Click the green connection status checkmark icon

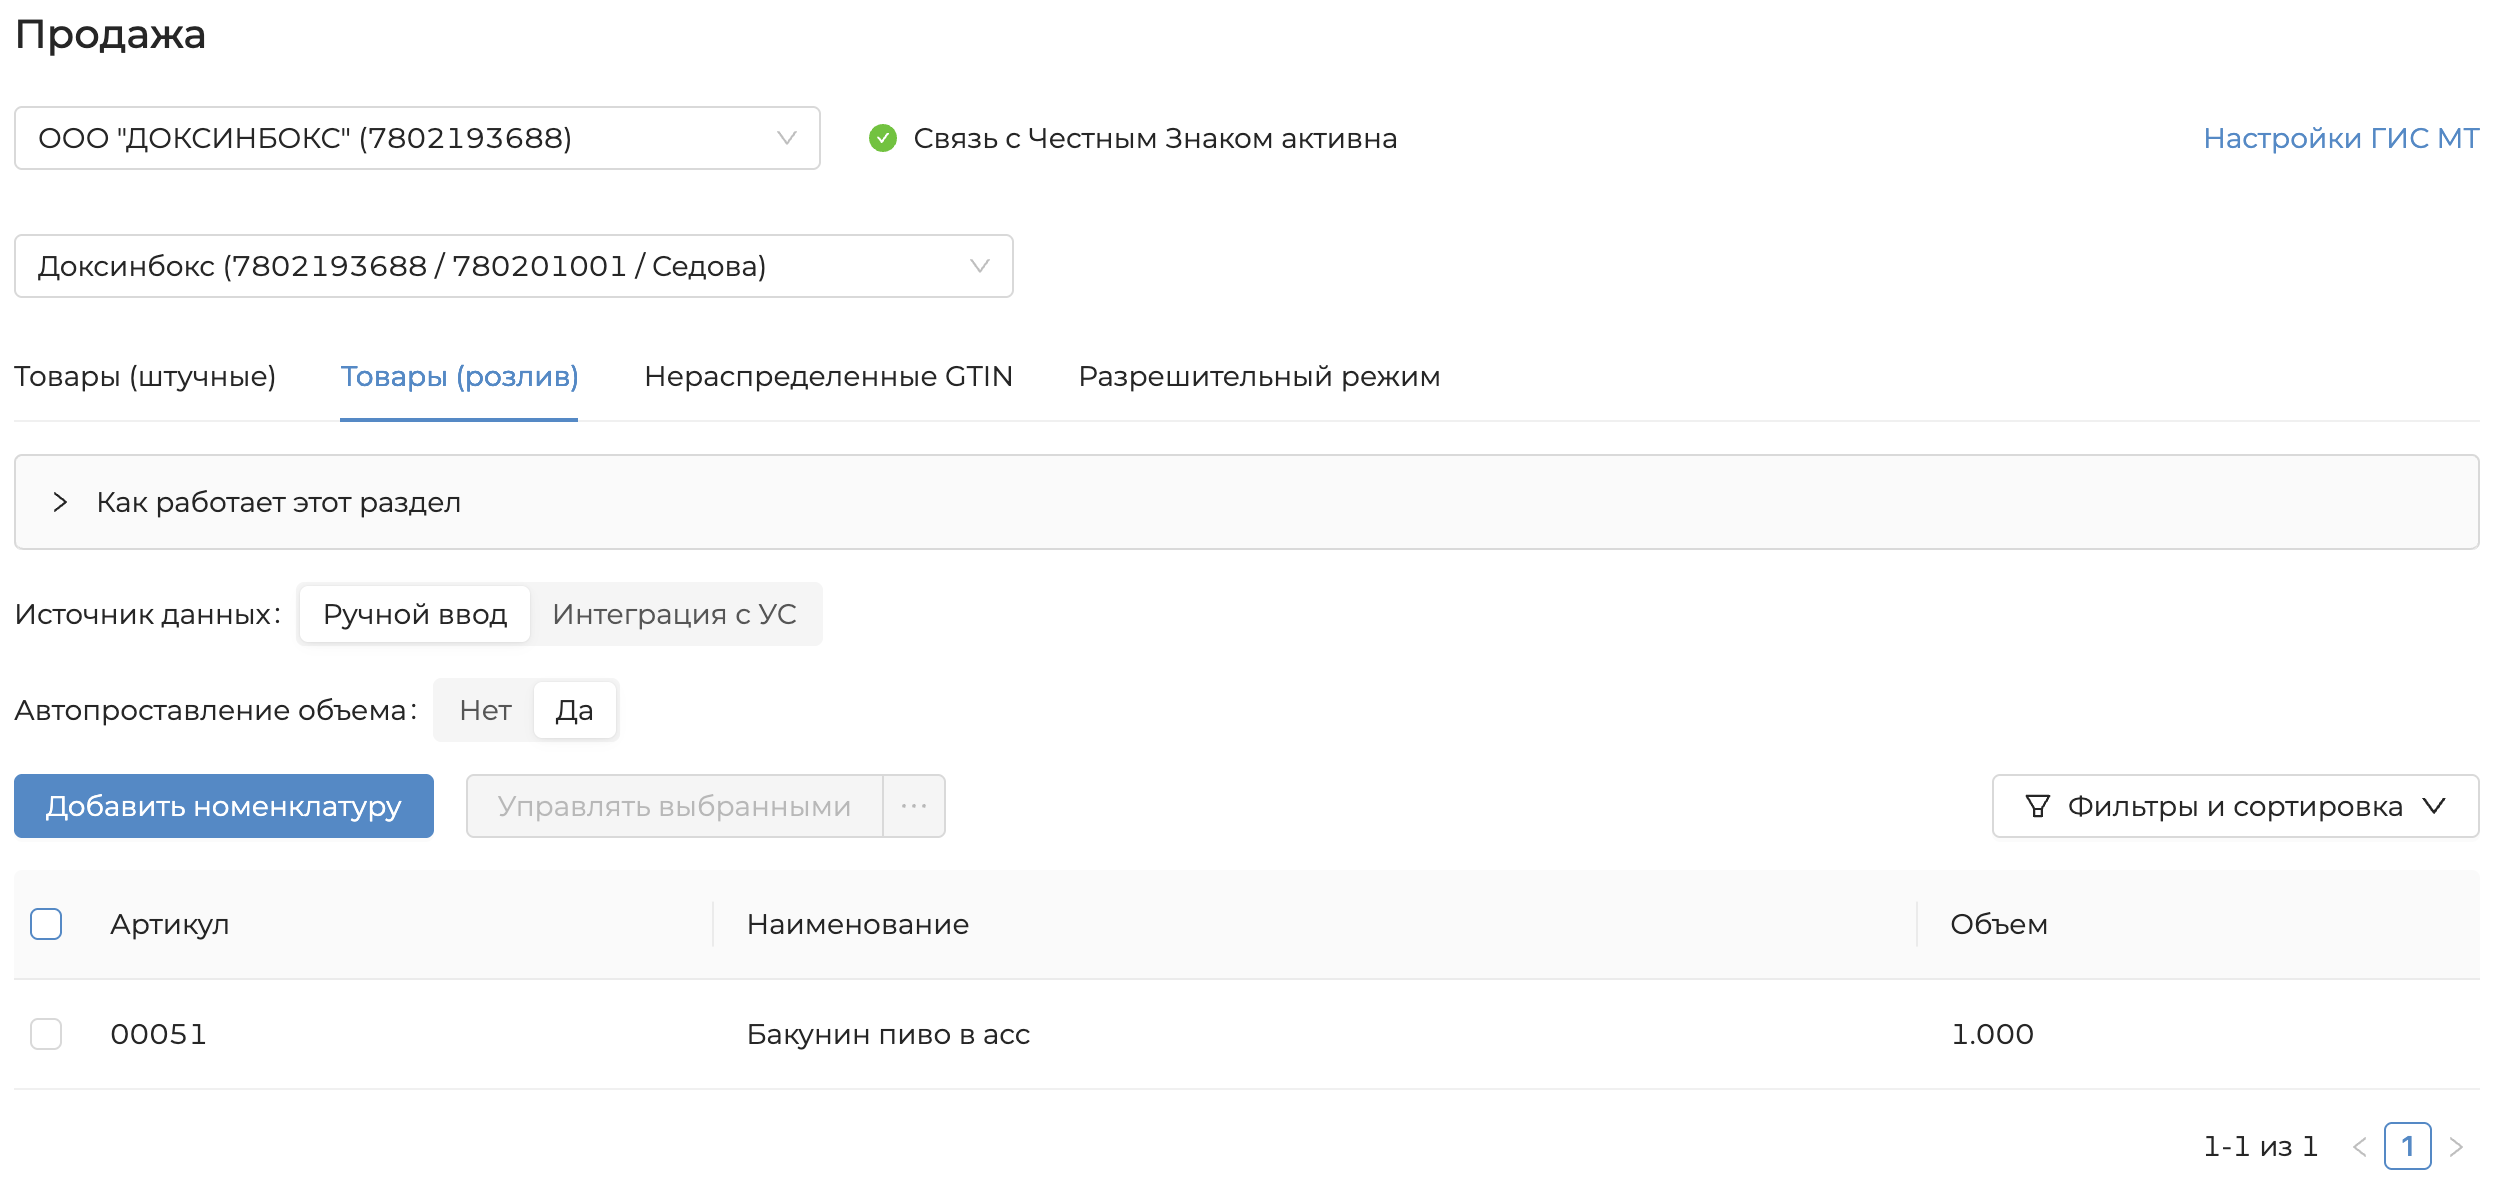(x=882, y=138)
